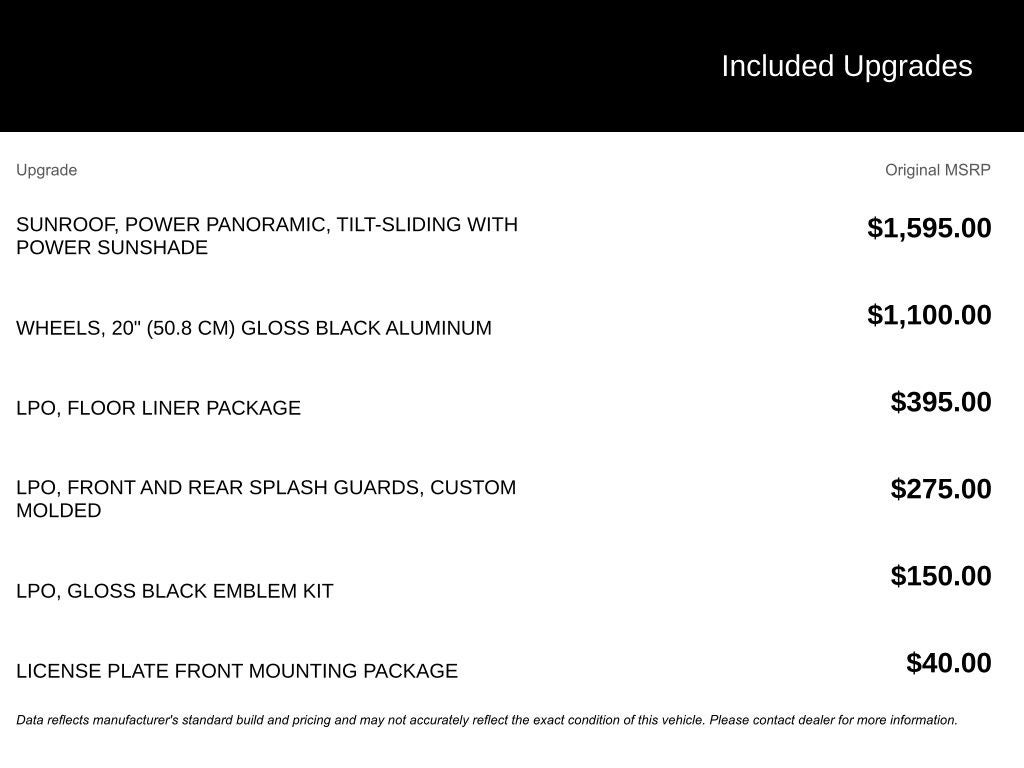Select the Gloss Black Emblem Kit entry
The width and height of the screenshot is (1024, 768).
pyautogui.click(x=175, y=591)
